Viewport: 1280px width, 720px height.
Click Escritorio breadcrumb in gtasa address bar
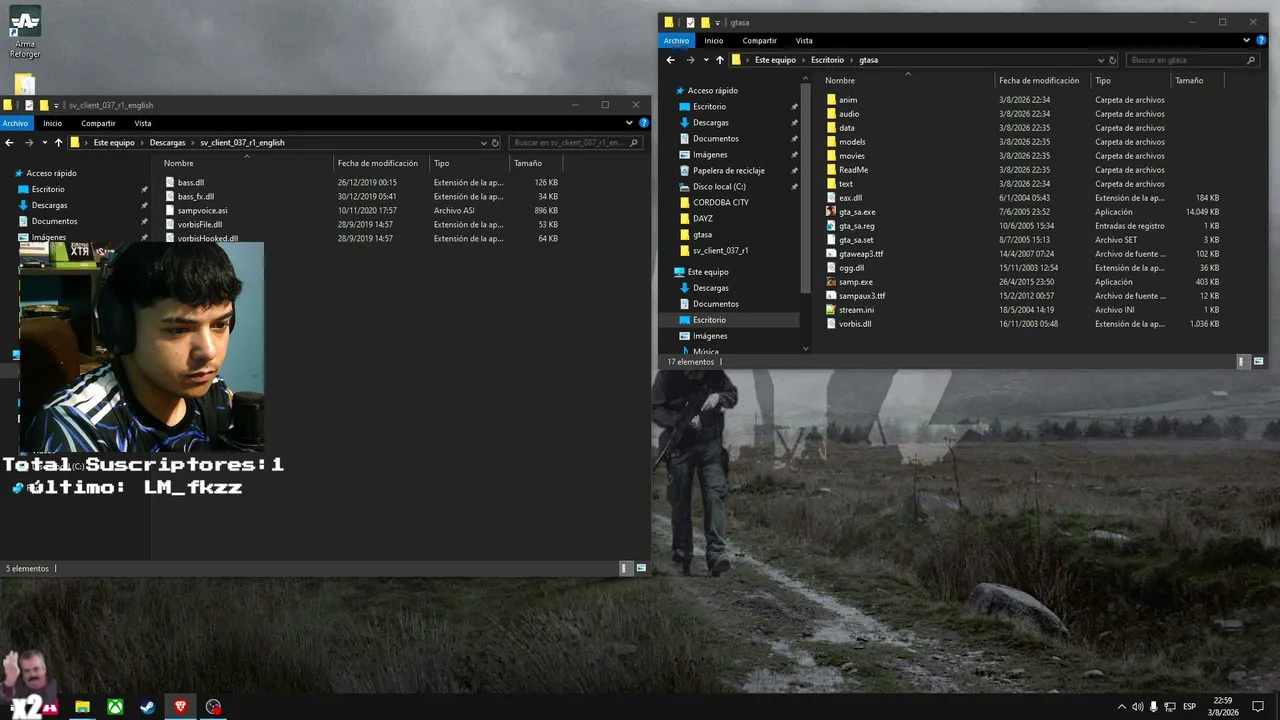pos(827,60)
